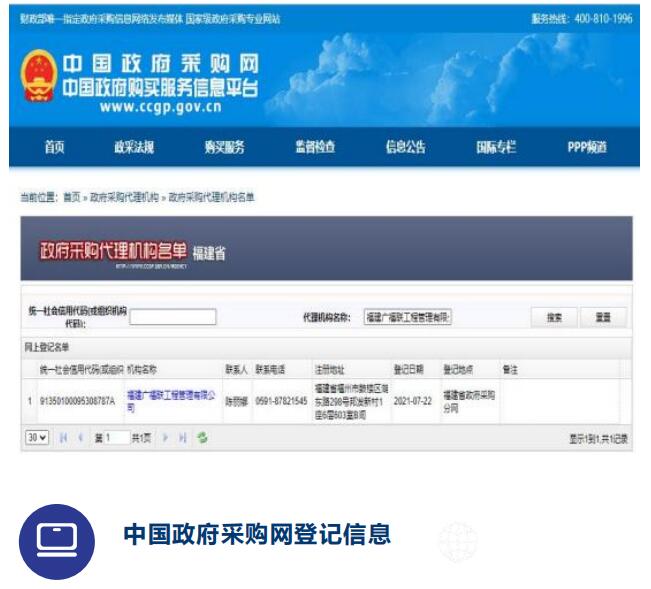Viewport: 651px width, 589px height.
Task: Open 监督检查 navigation item
Action: tap(315, 147)
